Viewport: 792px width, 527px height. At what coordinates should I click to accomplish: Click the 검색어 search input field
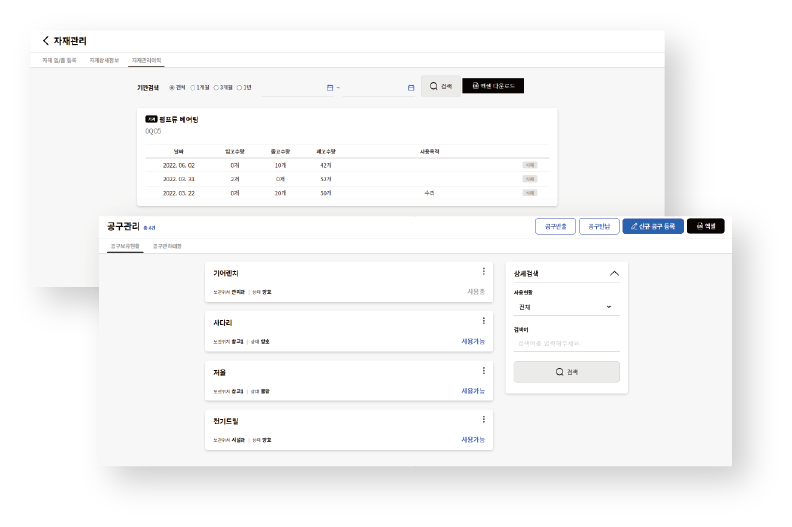pos(566,344)
